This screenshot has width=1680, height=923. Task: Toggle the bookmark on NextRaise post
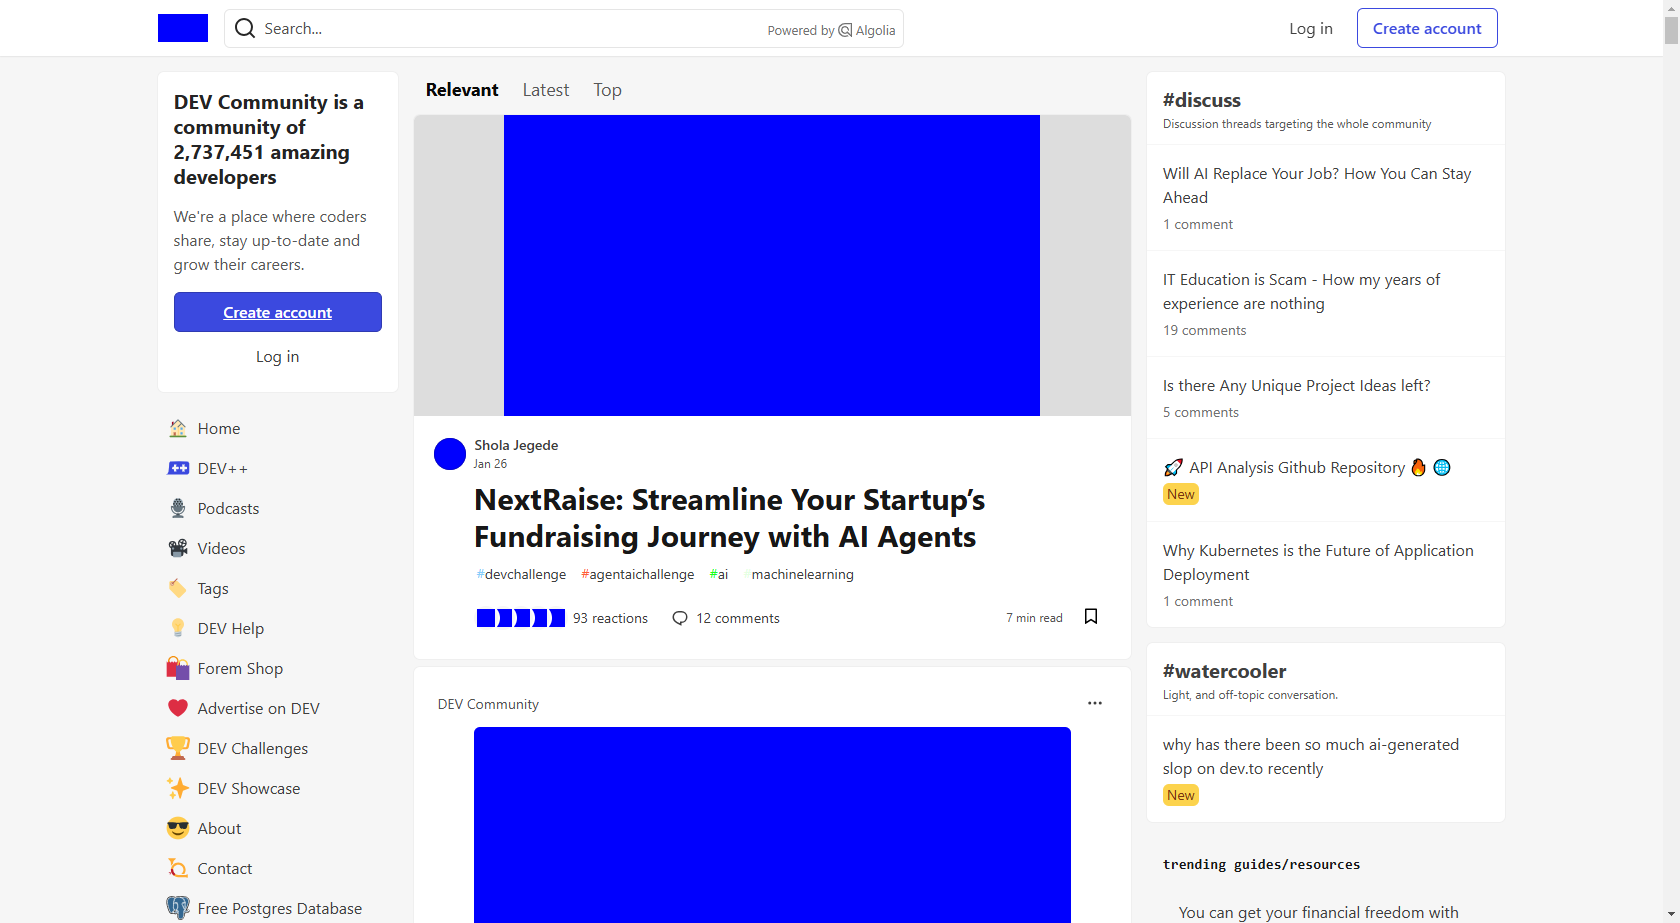pyautogui.click(x=1091, y=617)
